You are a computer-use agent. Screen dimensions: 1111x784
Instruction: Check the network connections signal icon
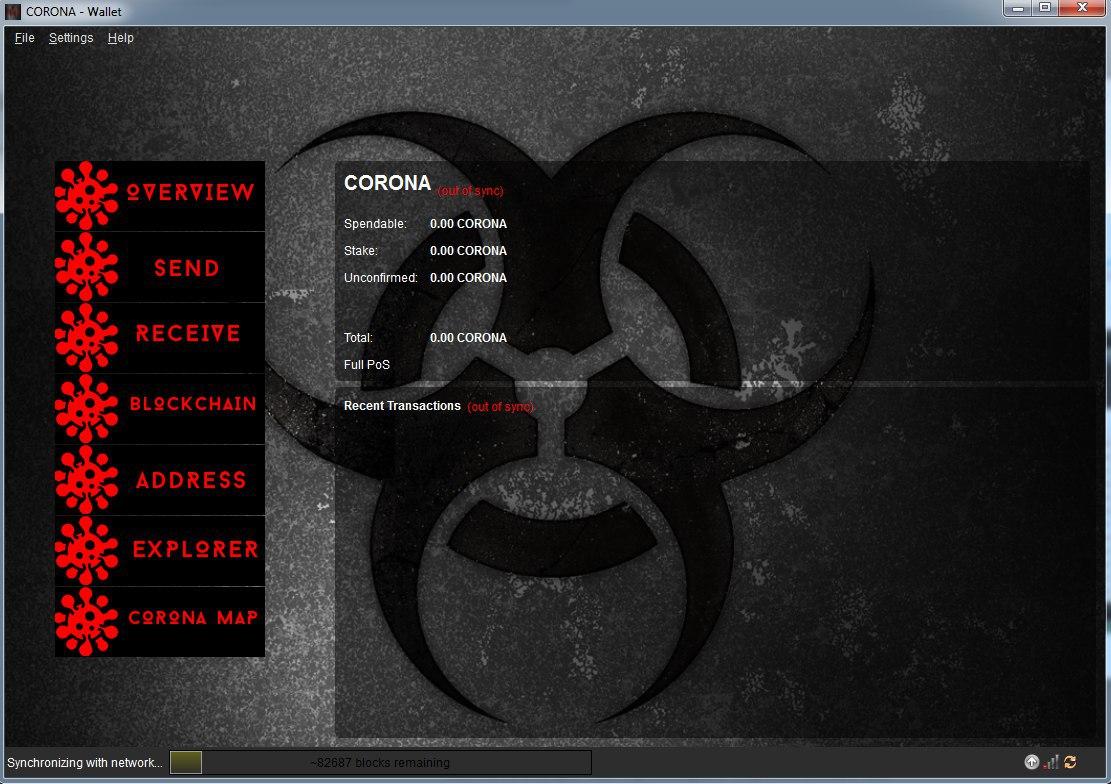click(1051, 762)
